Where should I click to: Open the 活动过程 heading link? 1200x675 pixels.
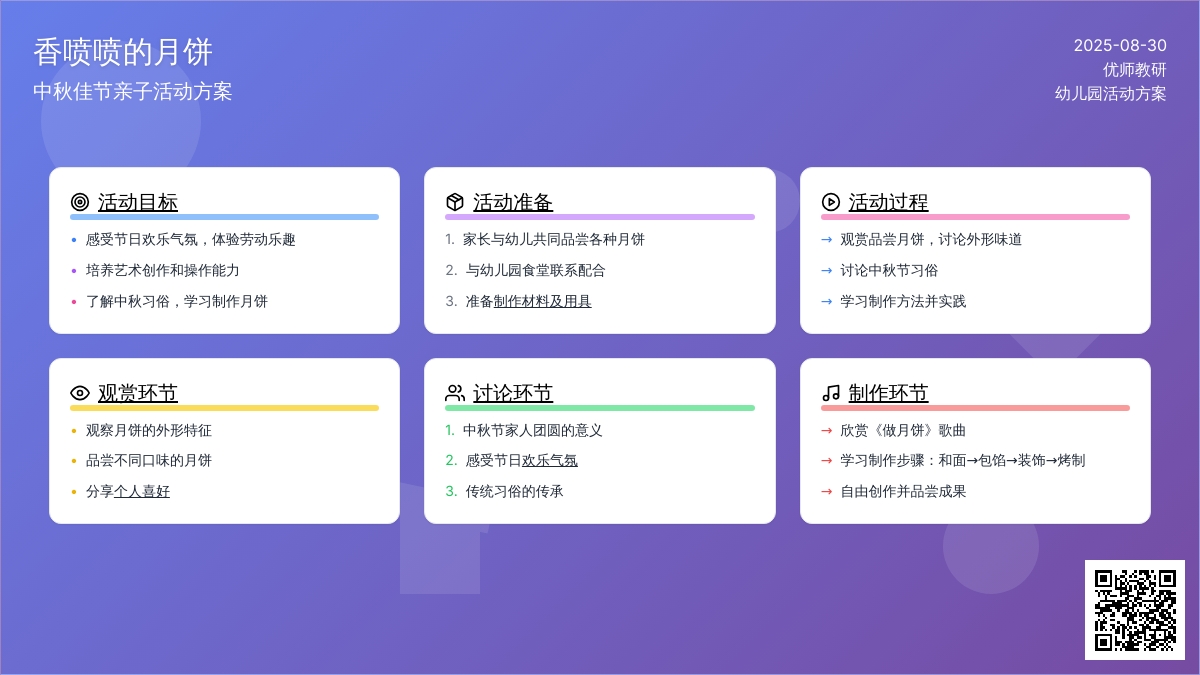(888, 202)
